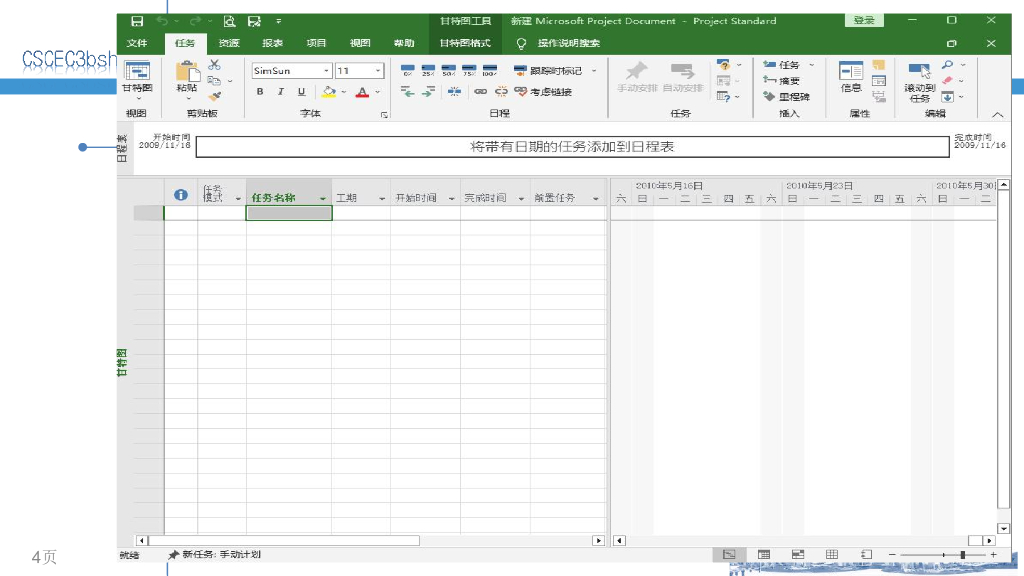Viewport: 1024px width, 576px height.
Task: Open task Information (信息) icon
Action: [x=851, y=76]
